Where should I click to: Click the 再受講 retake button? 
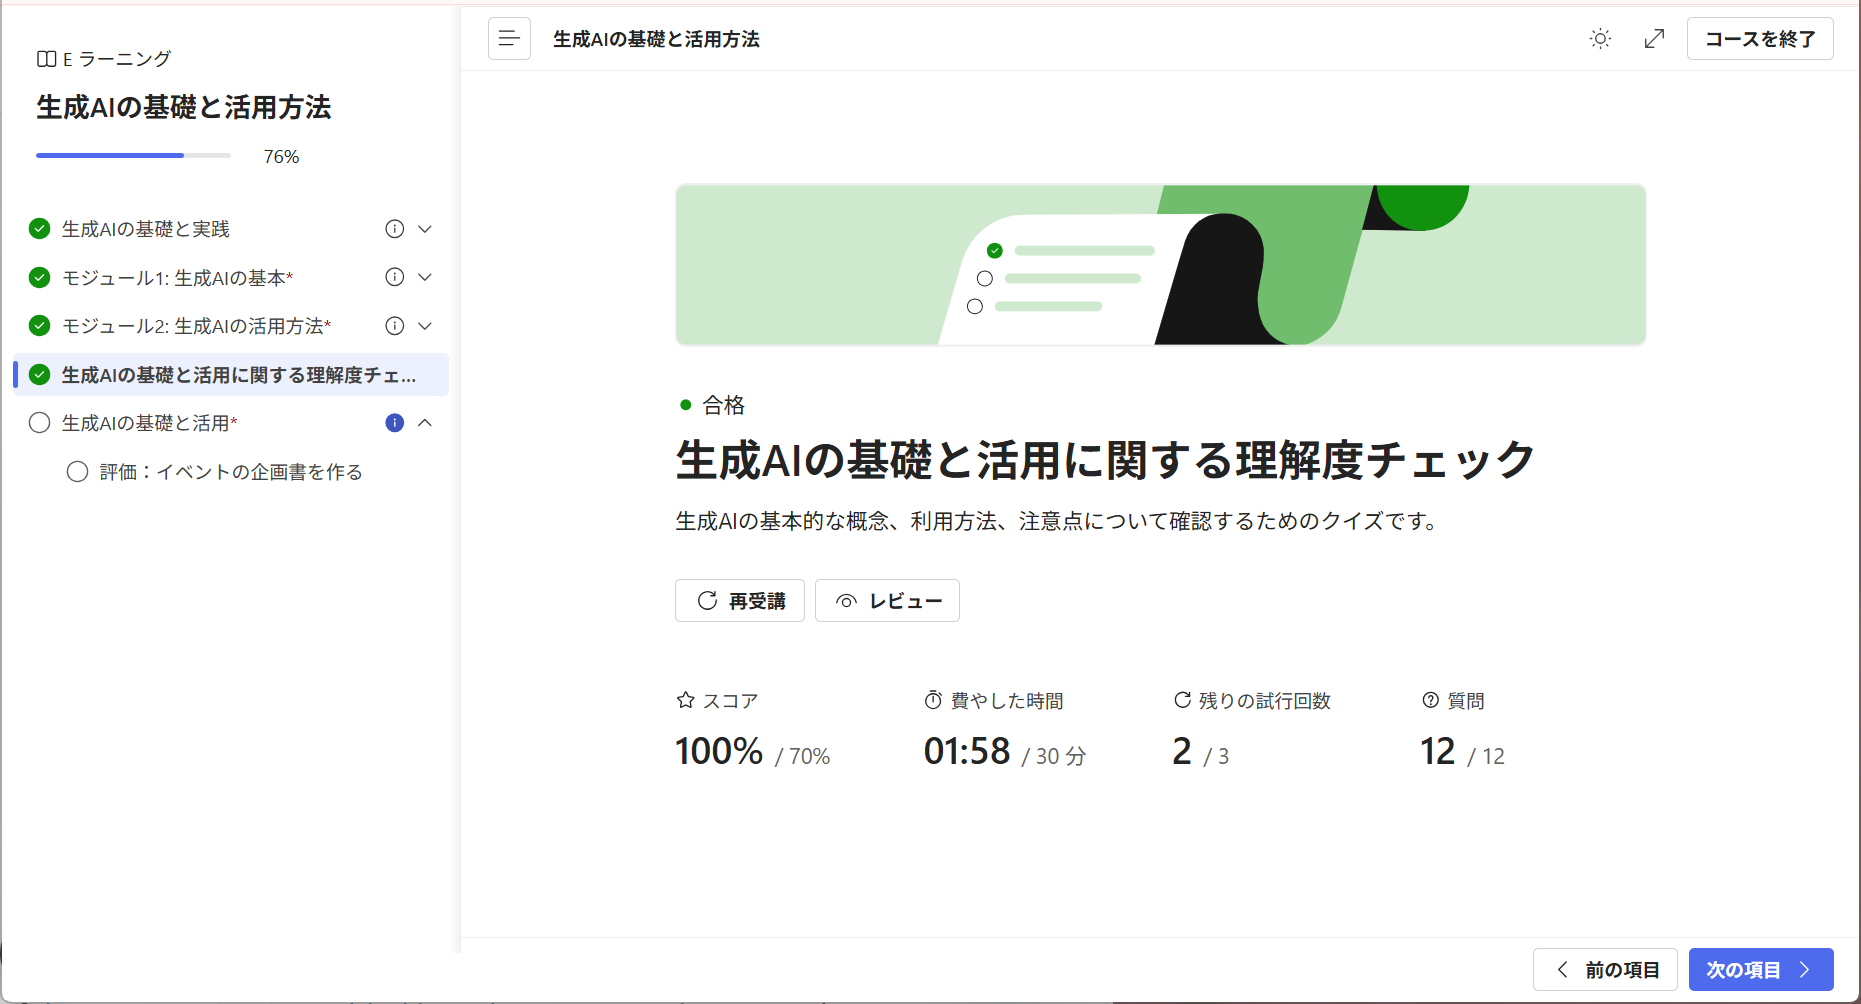click(740, 601)
